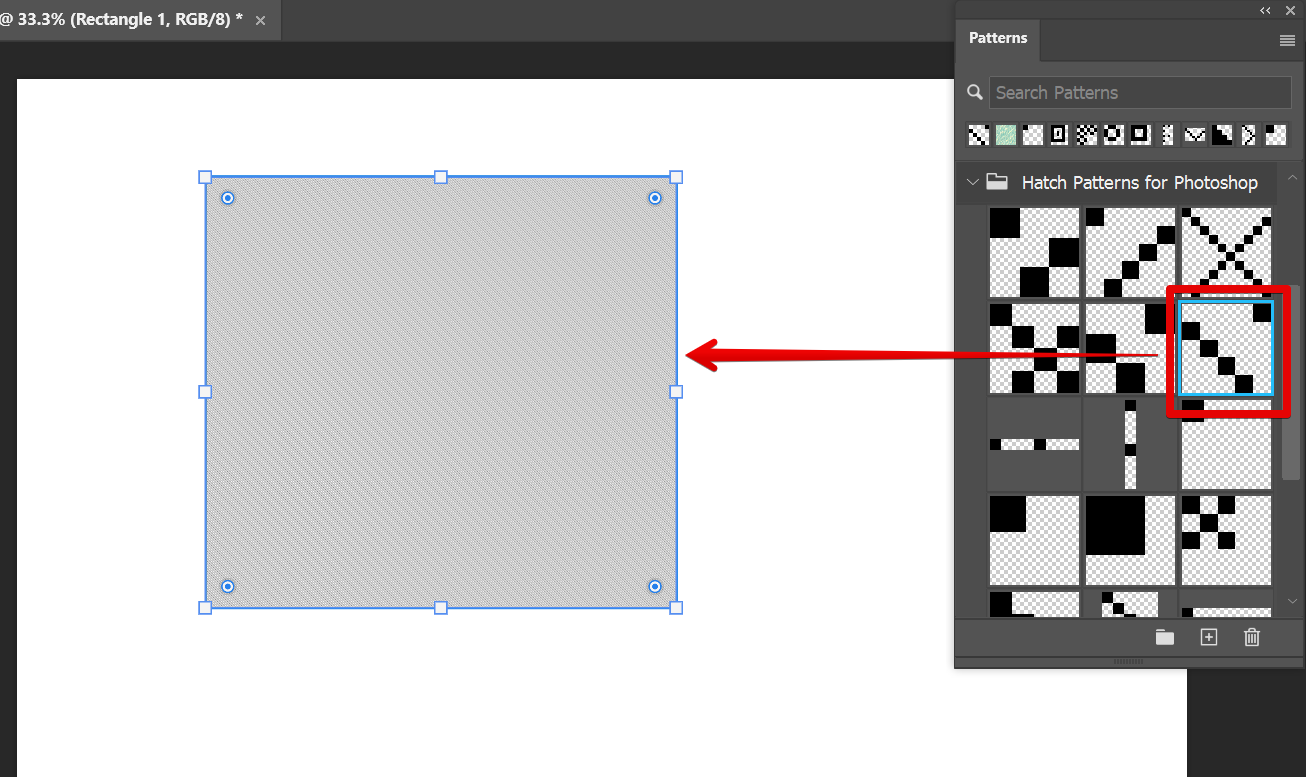Collapse the Hatch Patterns for Photoshop group
The image size is (1306, 777).
click(x=973, y=182)
